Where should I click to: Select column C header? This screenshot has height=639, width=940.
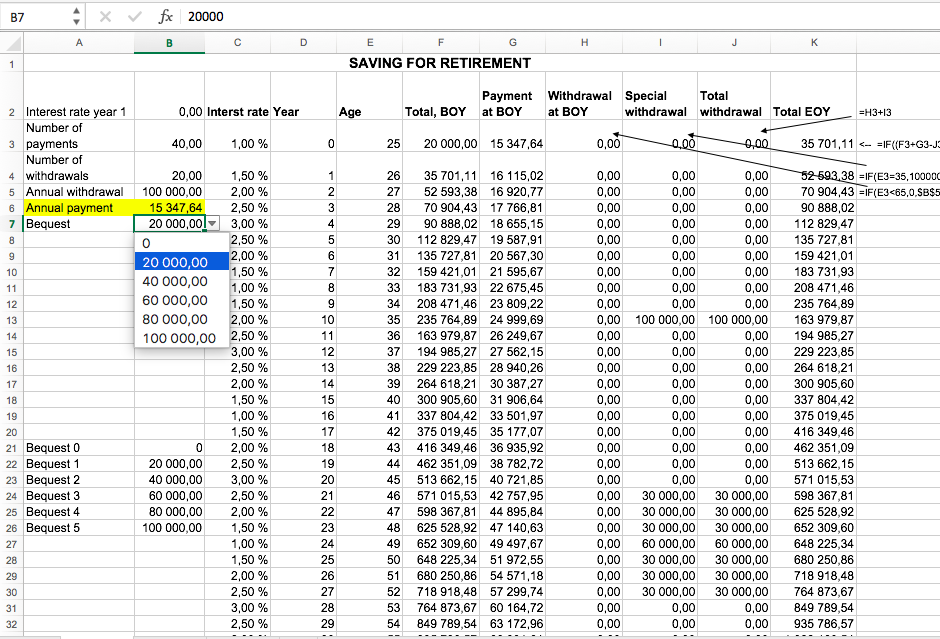click(237, 43)
